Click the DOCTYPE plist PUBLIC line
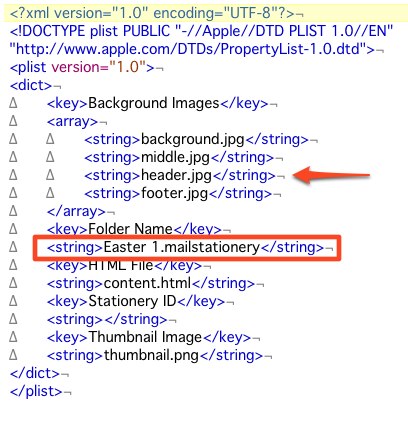This screenshot has height=433, width=408. (x=202, y=31)
